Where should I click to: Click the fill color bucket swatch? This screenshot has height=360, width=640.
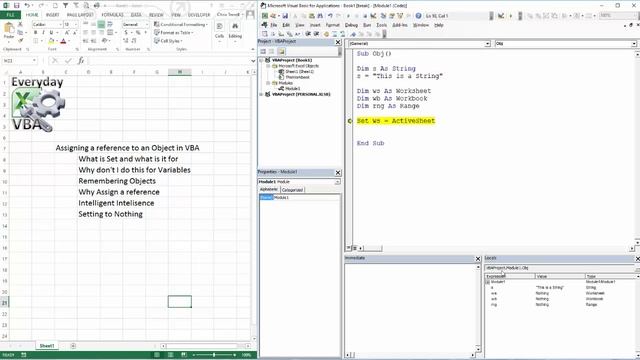click(51, 41)
